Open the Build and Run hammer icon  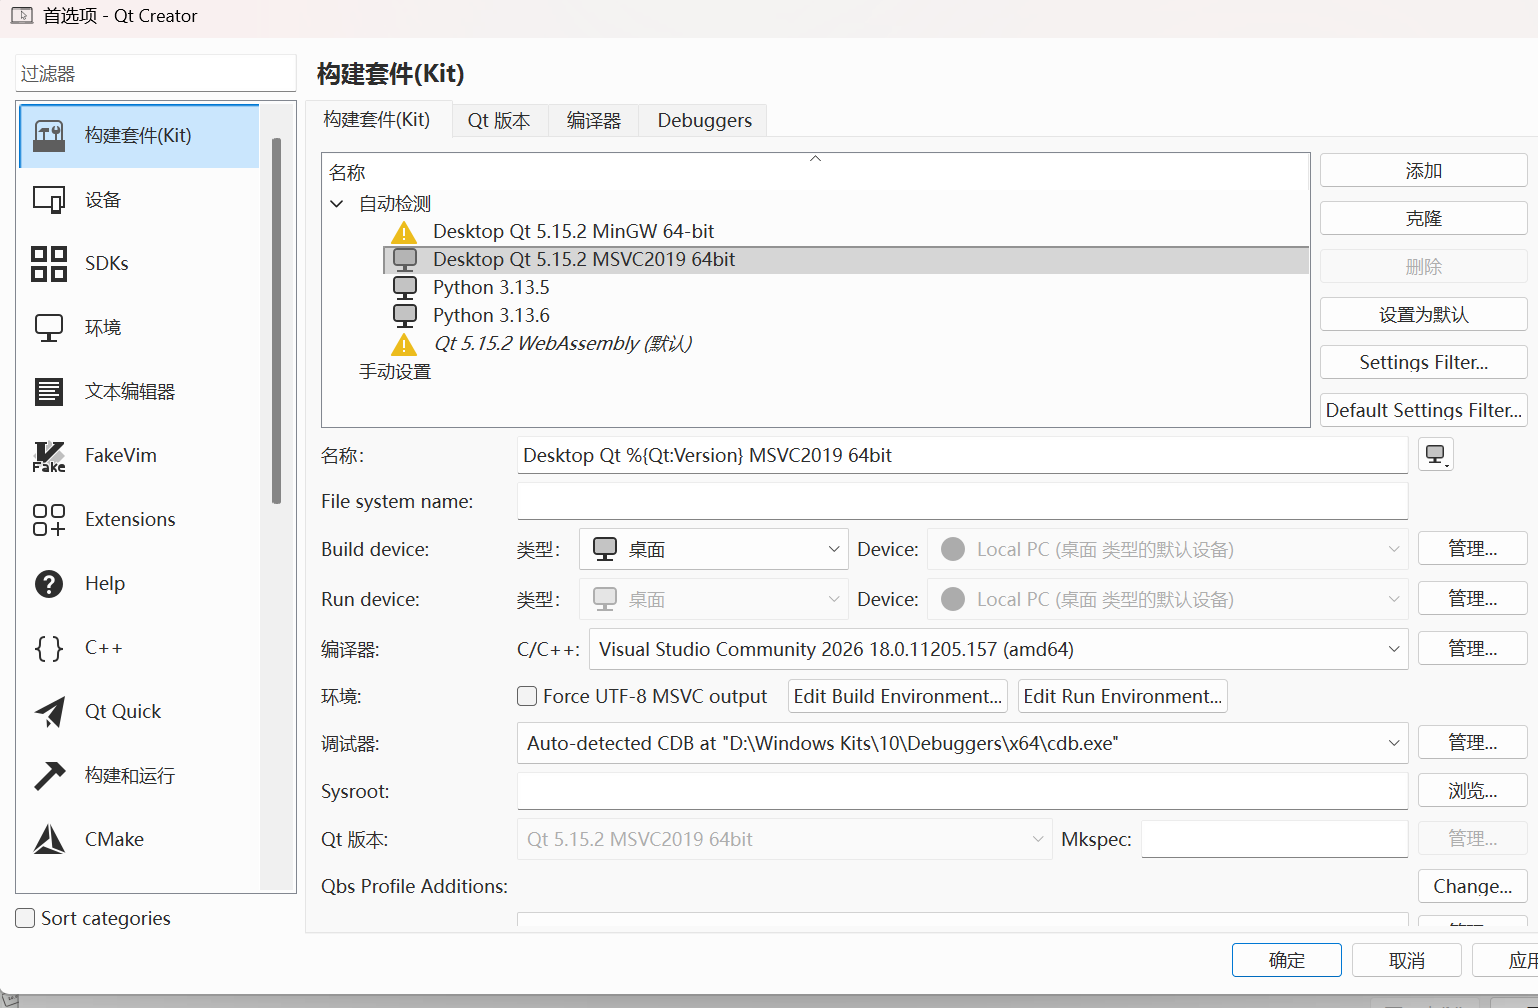[x=49, y=776]
